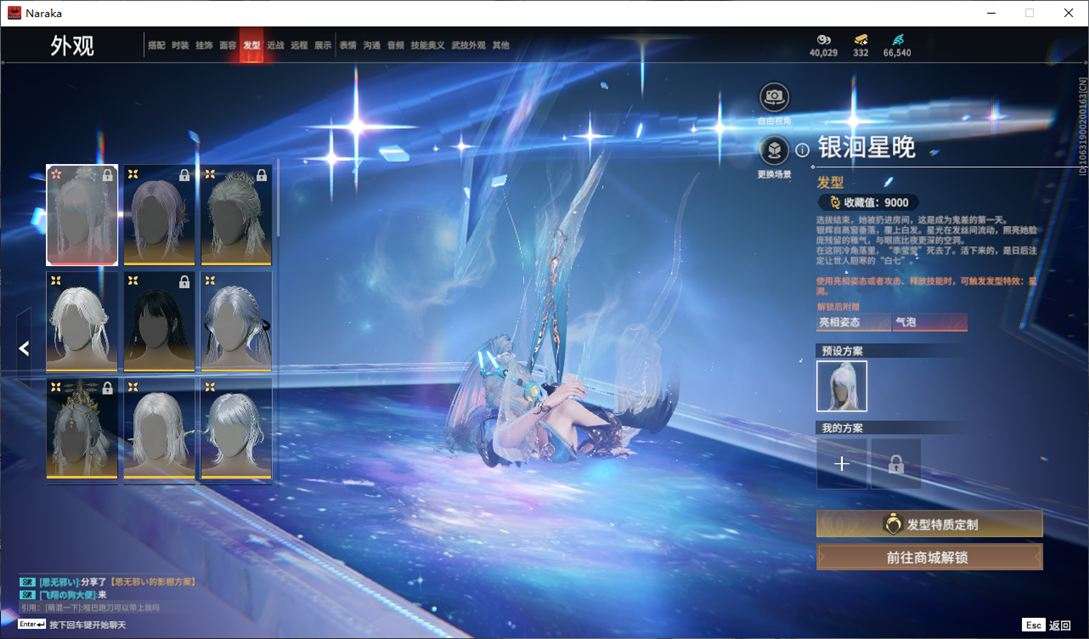Click shared 思无邪い的影棚方案 link in chat
This screenshot has width=1089, height=639.
(x=153, y=582)
